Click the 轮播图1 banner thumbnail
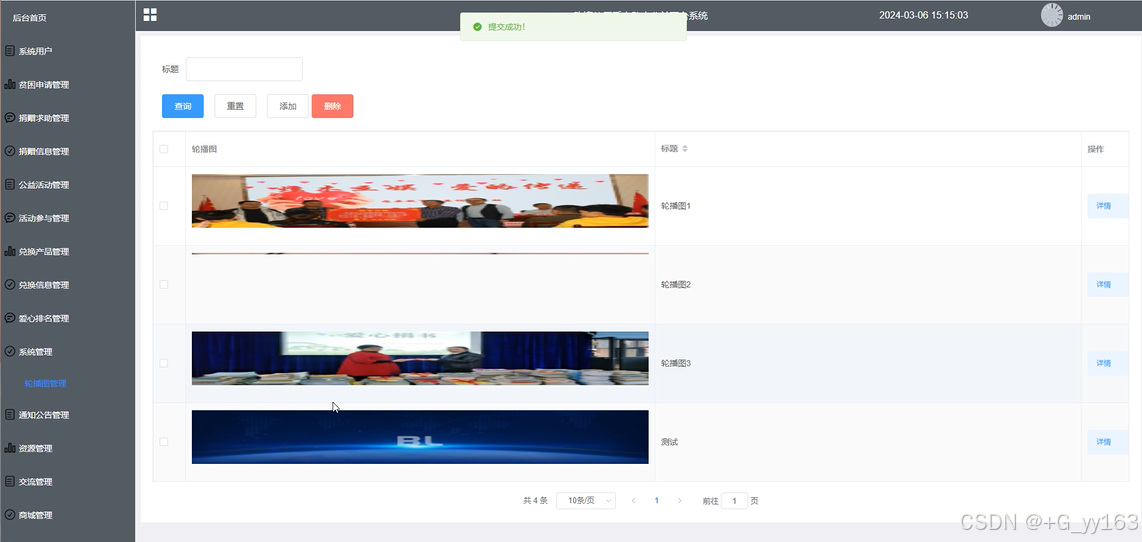Screen dimensions: 1142x542 [420, 201]
